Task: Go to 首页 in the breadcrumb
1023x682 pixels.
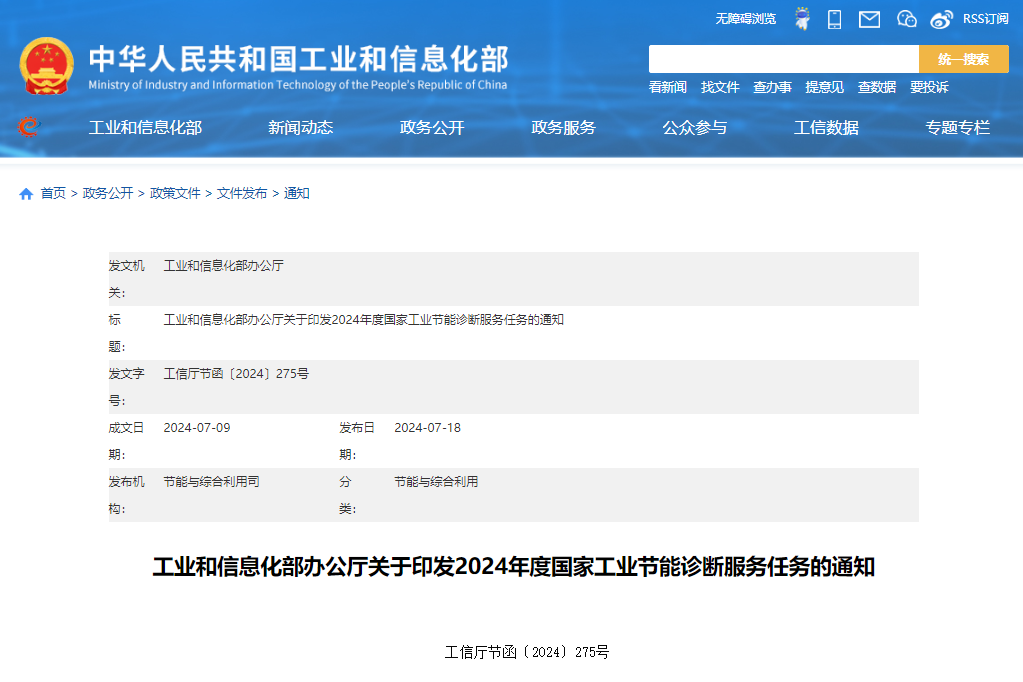Action: tap(53, 193)
